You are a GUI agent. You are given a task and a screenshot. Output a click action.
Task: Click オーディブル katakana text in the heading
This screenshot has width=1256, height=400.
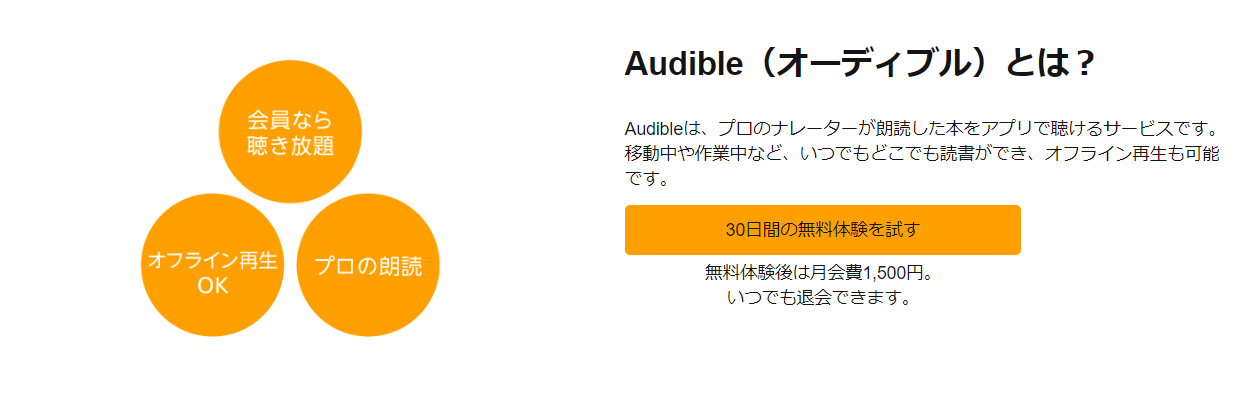tap(874, 64)
